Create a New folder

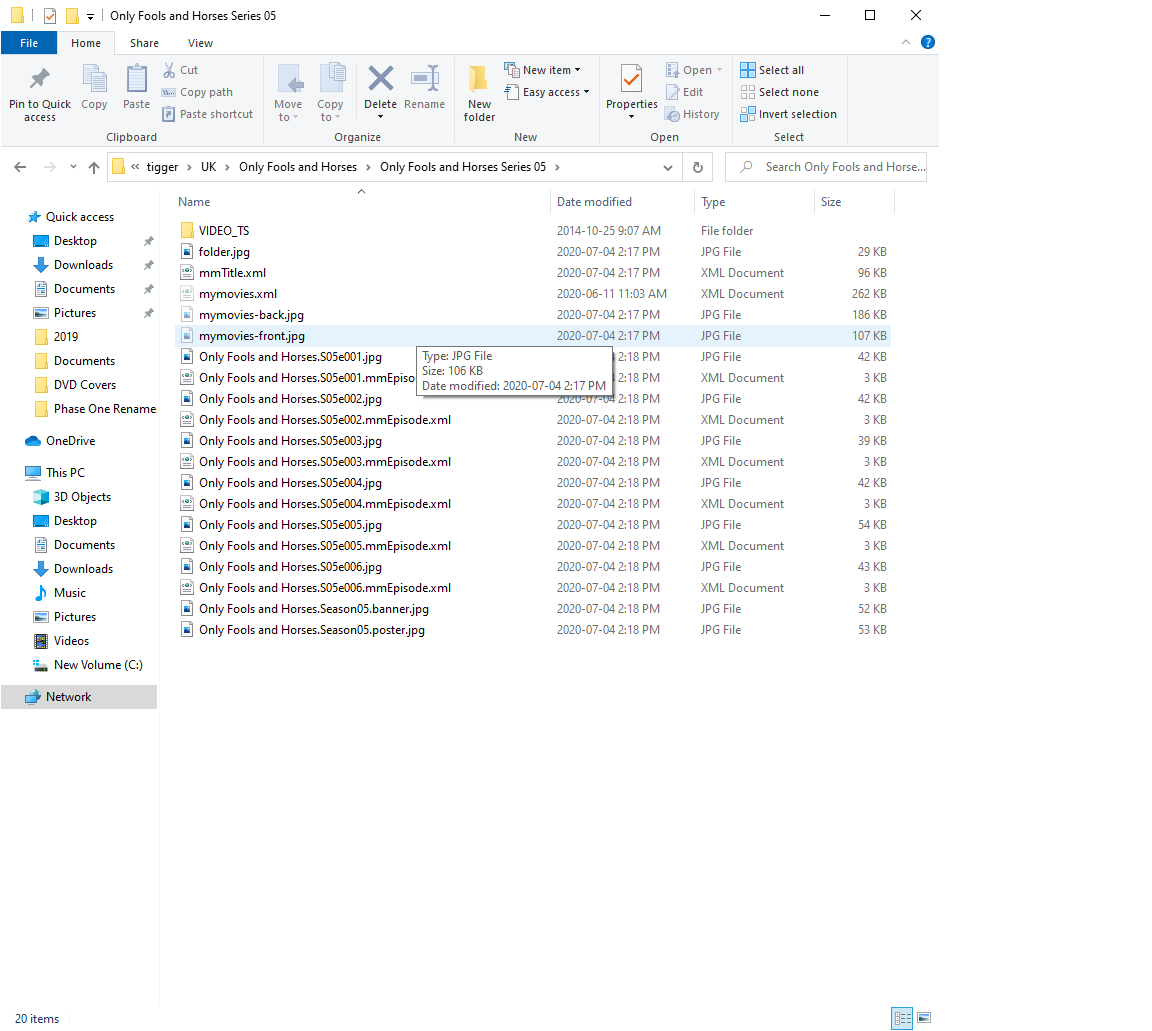[479, 93]
